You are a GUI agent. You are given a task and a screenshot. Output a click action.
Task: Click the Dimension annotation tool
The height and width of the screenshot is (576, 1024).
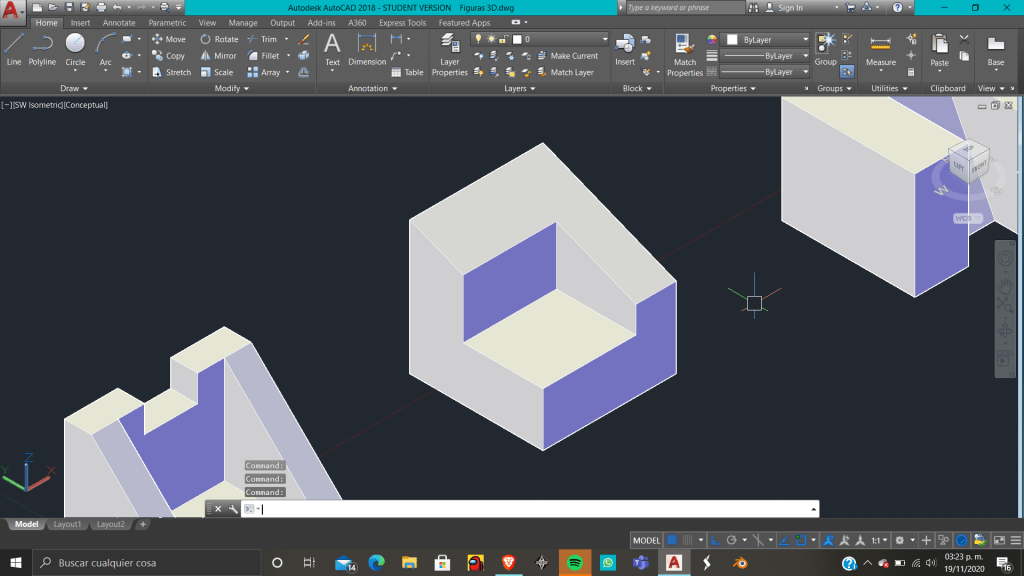click(367, 50)
